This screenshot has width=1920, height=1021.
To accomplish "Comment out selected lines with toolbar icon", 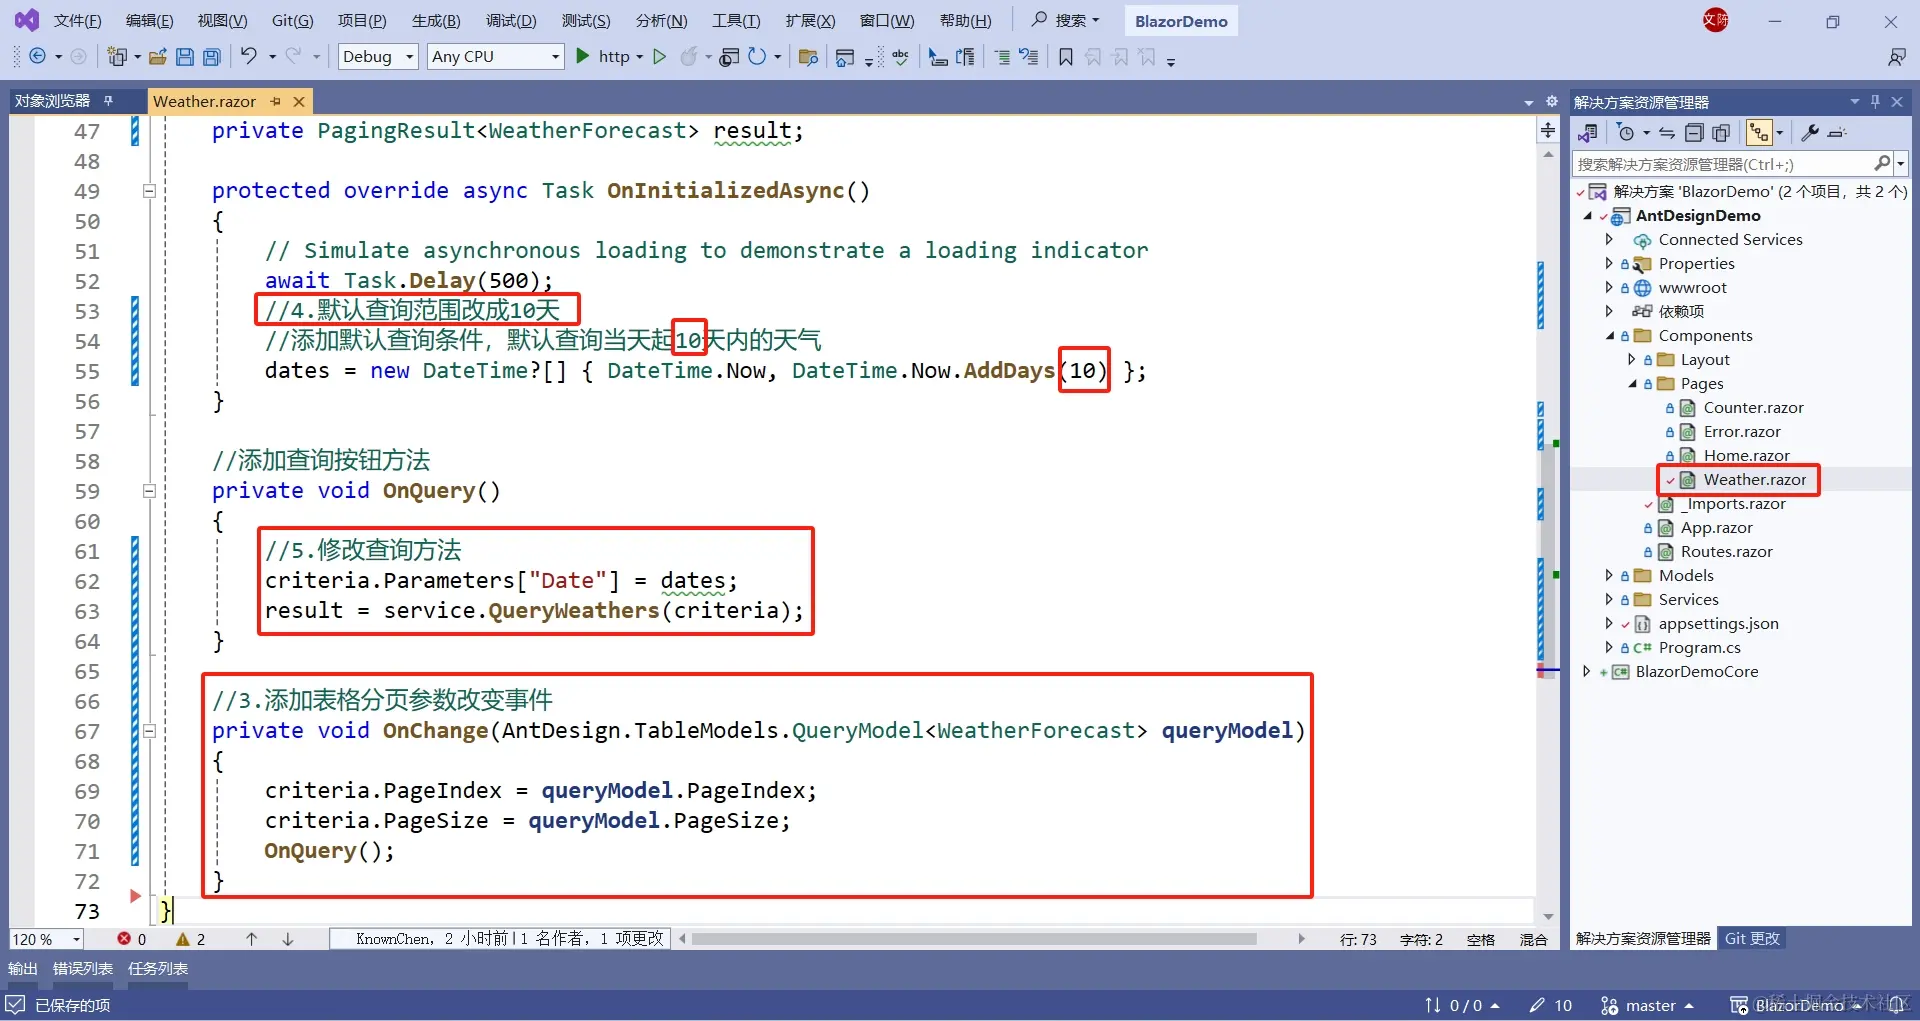I will pos(1002,57).
